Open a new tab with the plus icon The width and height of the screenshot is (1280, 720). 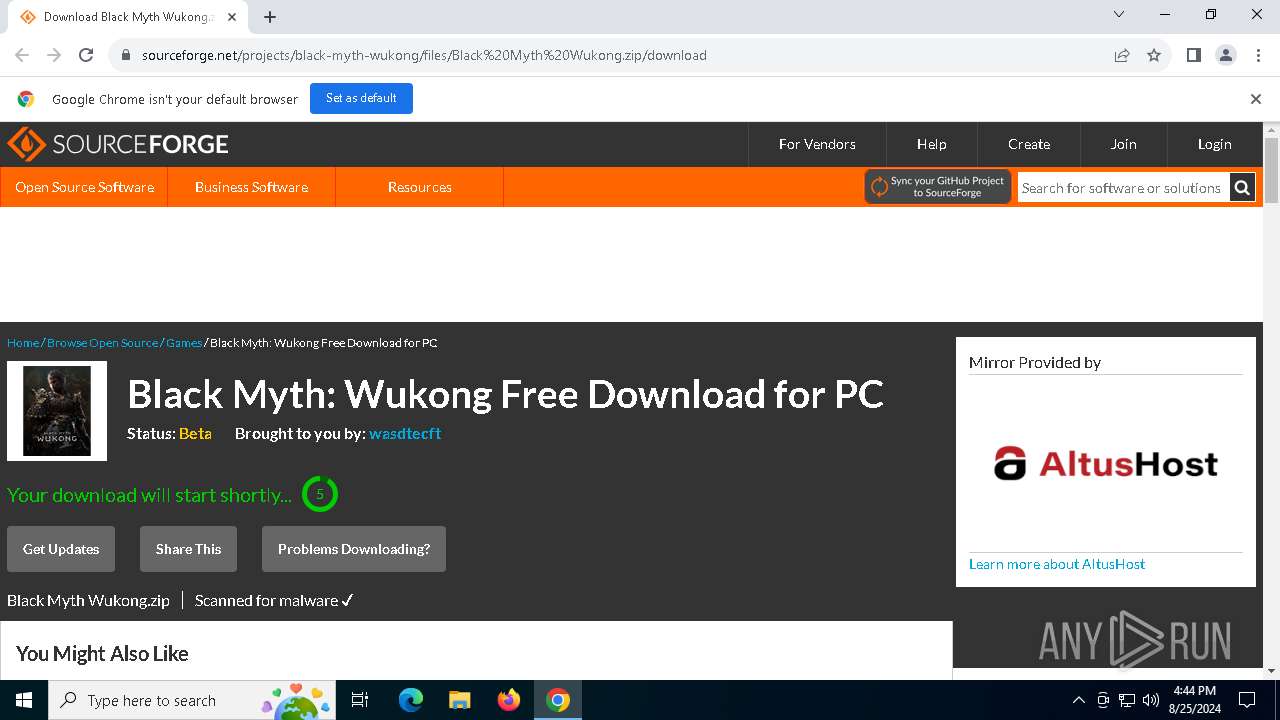point(270,17)
